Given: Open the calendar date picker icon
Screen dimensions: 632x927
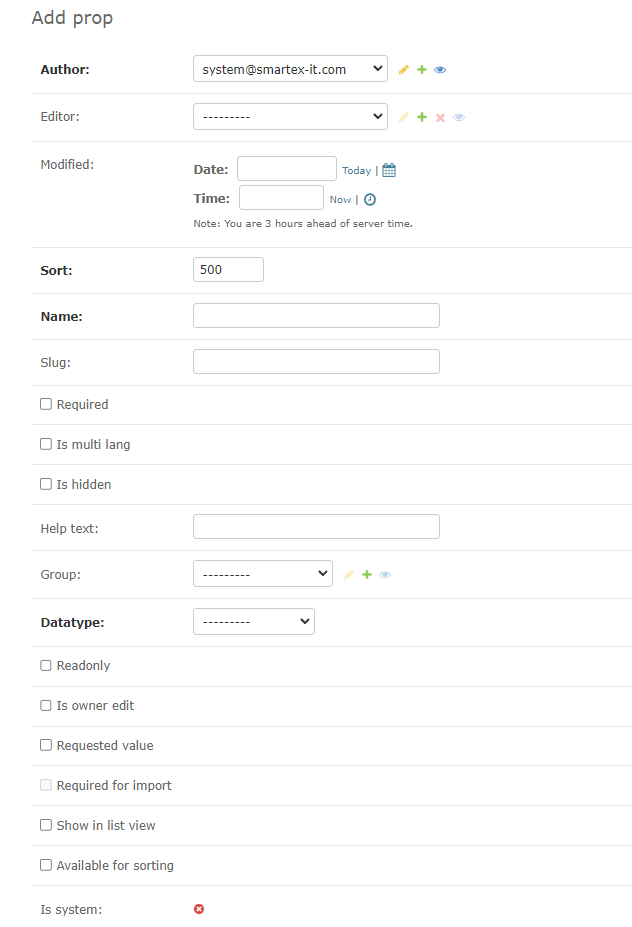Looking at the screenshot, I should click(389, 170).
